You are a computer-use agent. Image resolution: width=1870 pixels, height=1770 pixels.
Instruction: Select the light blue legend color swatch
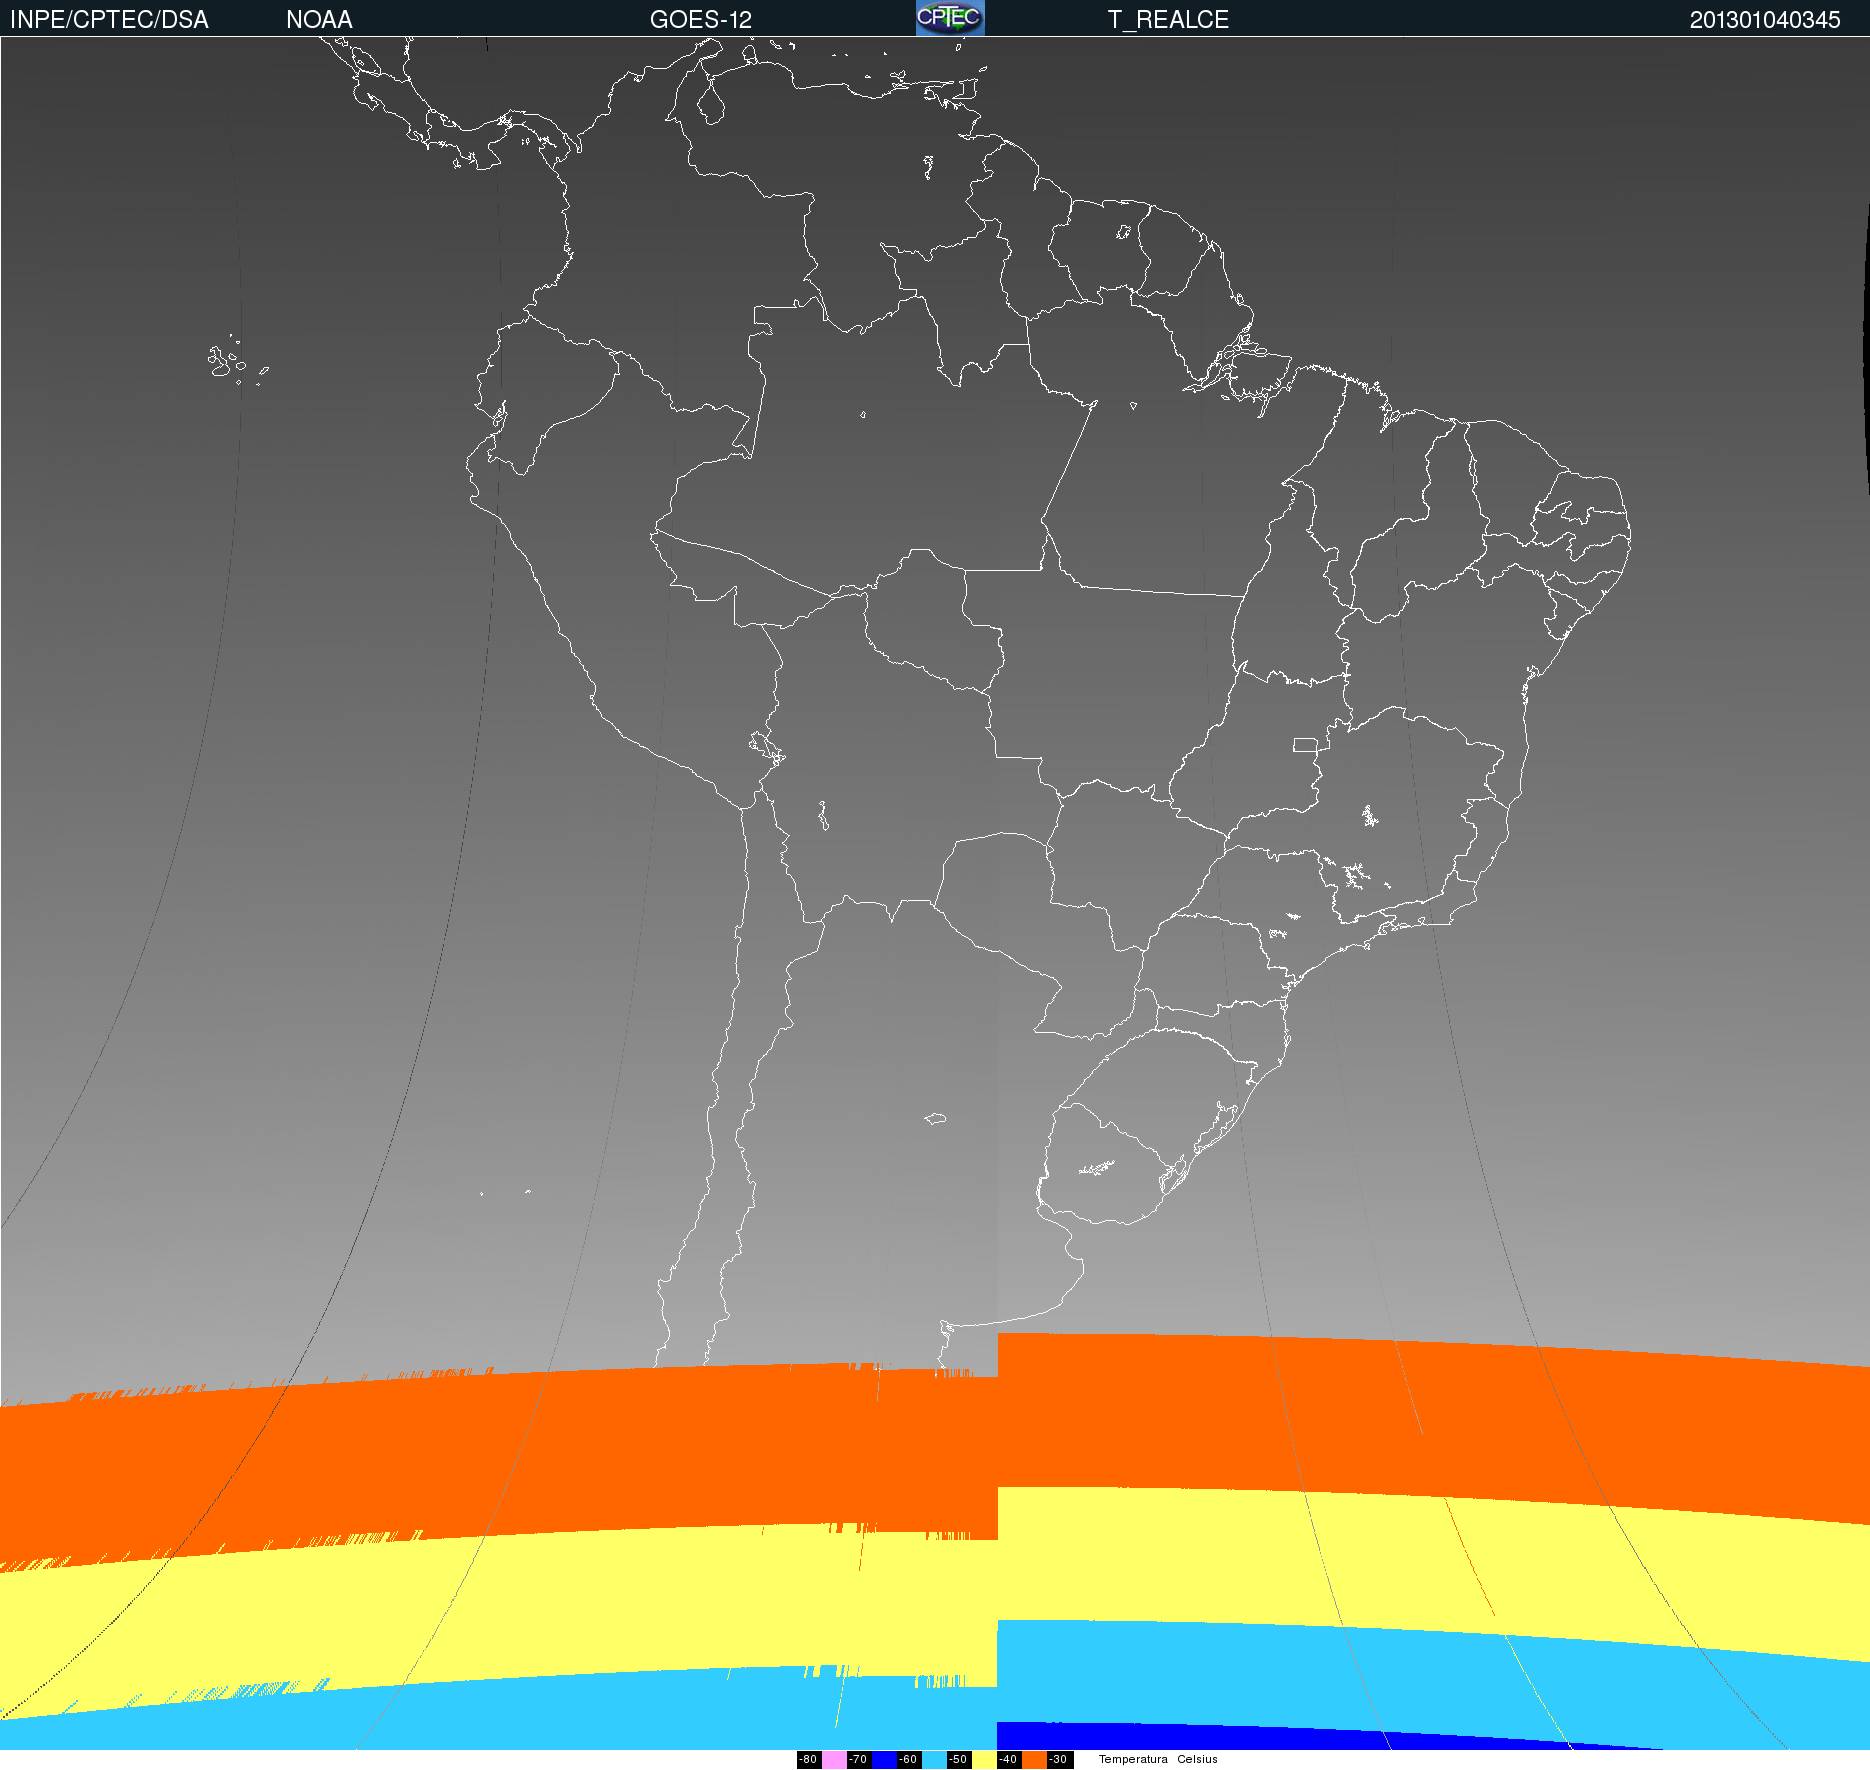(934, 1760)
